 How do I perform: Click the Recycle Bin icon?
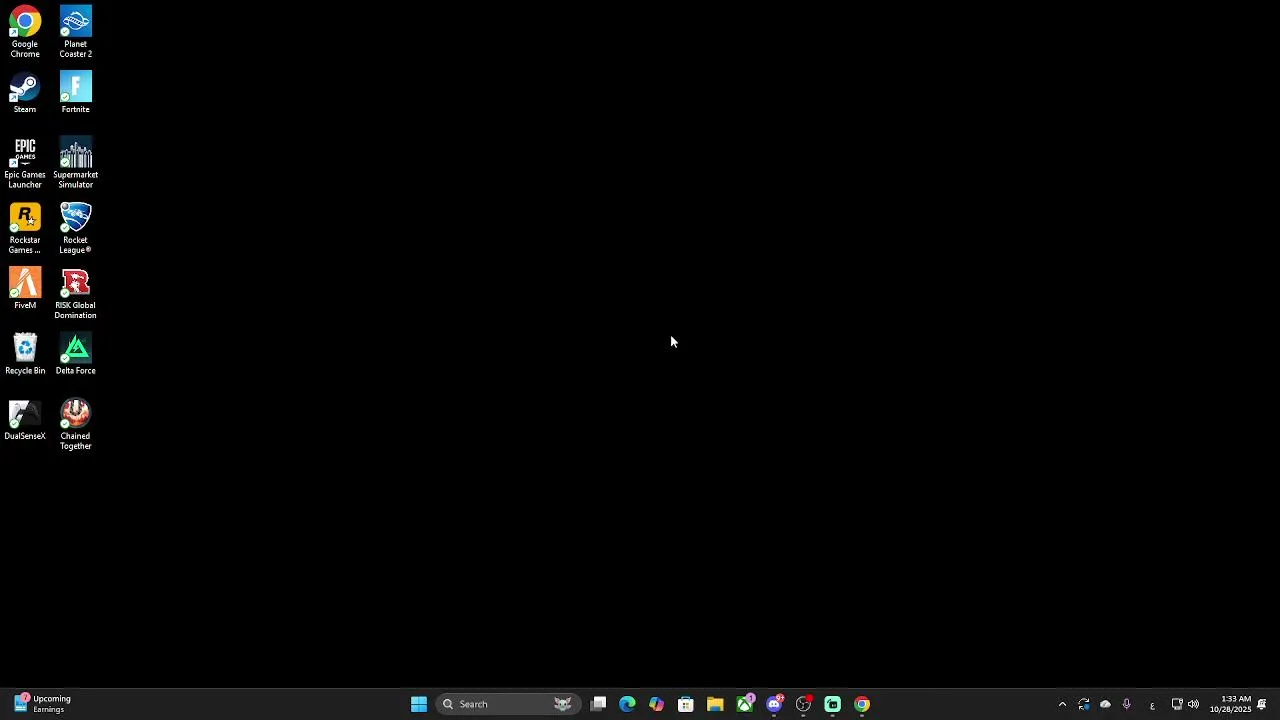[x=25, y=354]
